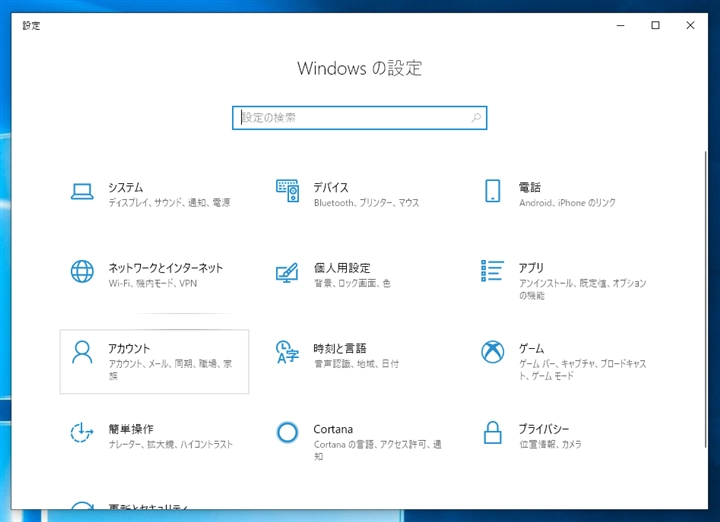Select the ゲーム category title

[532, 348]
